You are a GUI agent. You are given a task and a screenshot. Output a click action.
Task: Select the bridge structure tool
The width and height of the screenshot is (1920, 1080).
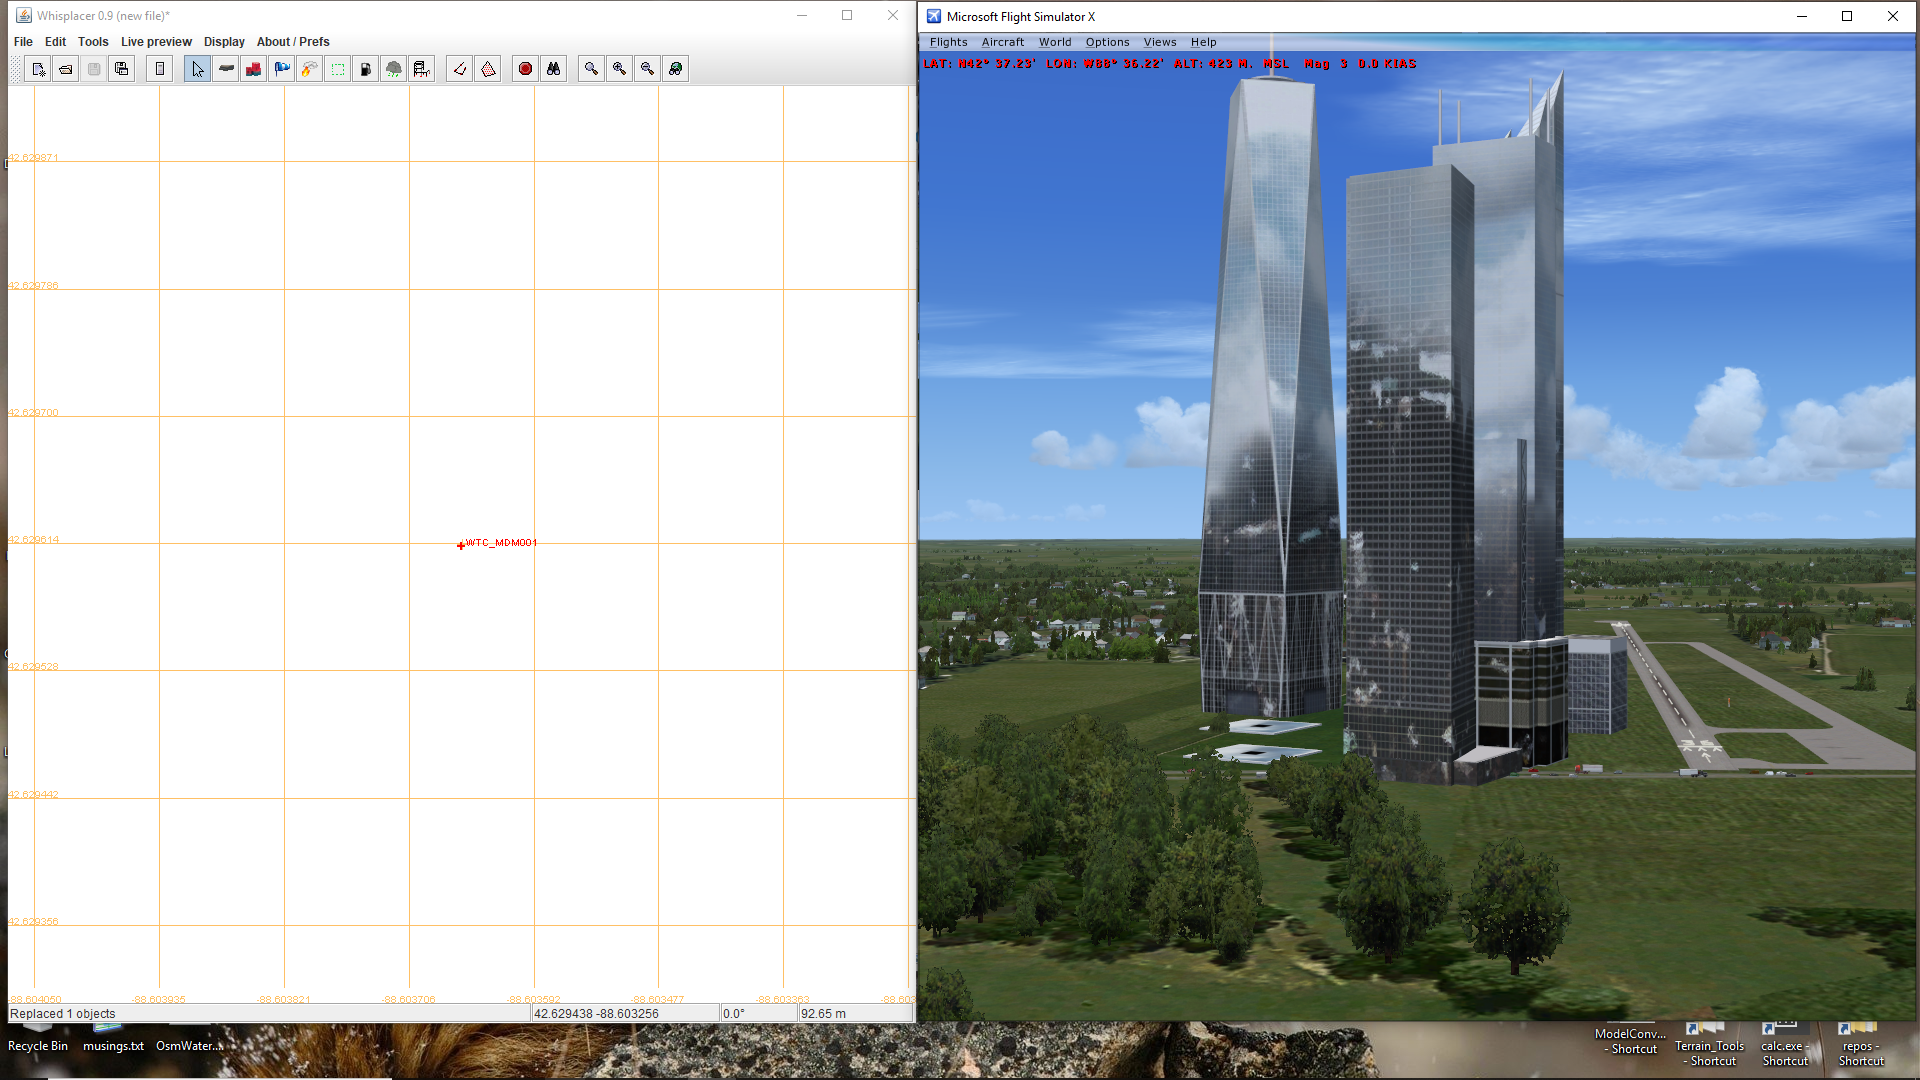point(422,69)
